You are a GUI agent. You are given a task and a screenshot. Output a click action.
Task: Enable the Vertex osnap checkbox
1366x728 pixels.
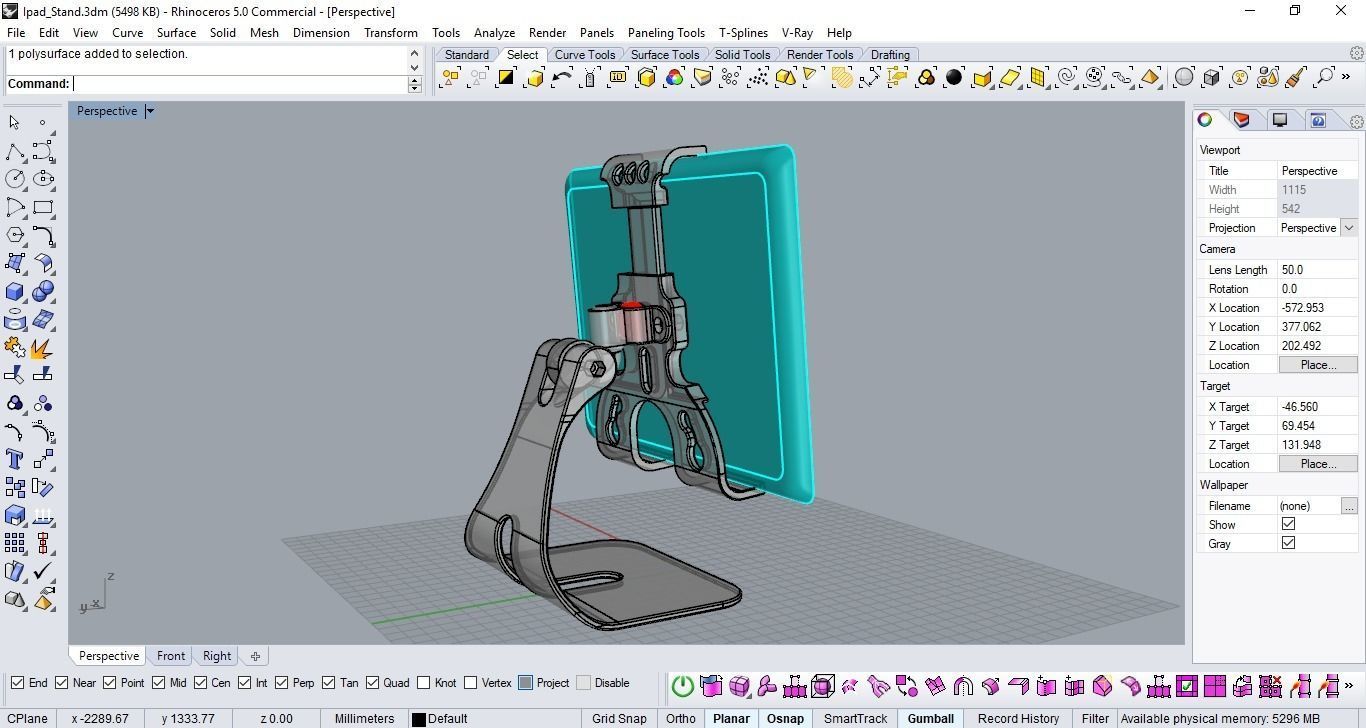pyautogui.click(x=471, y=683)
